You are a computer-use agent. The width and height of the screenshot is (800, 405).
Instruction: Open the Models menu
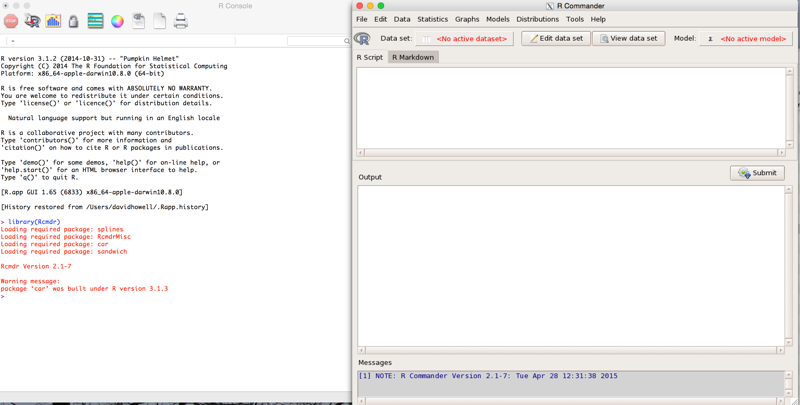pos(498,19)
